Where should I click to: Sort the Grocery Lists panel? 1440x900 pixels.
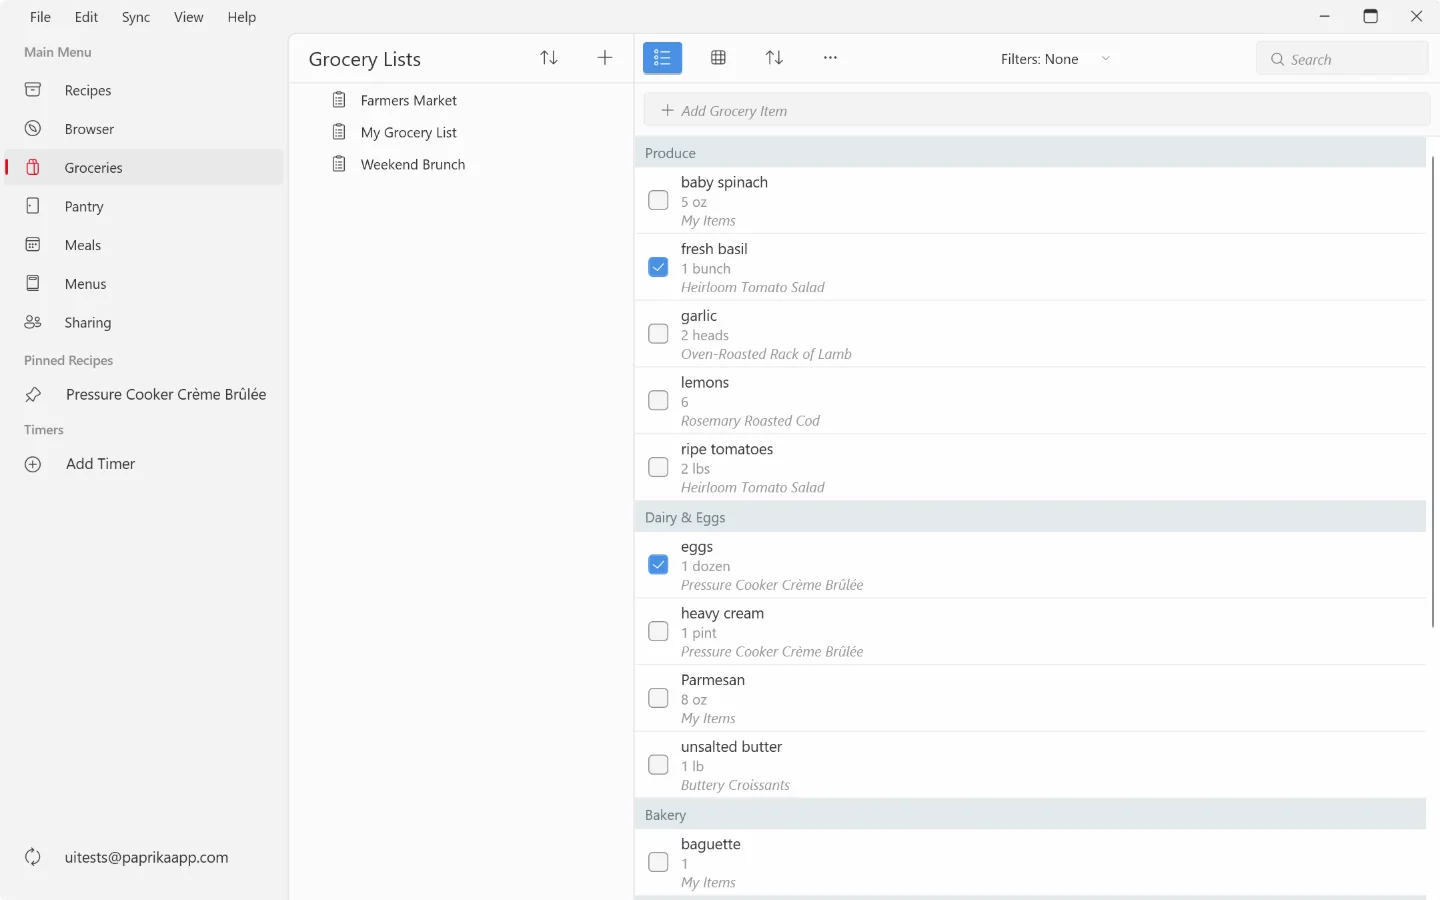tap(549, 58)
